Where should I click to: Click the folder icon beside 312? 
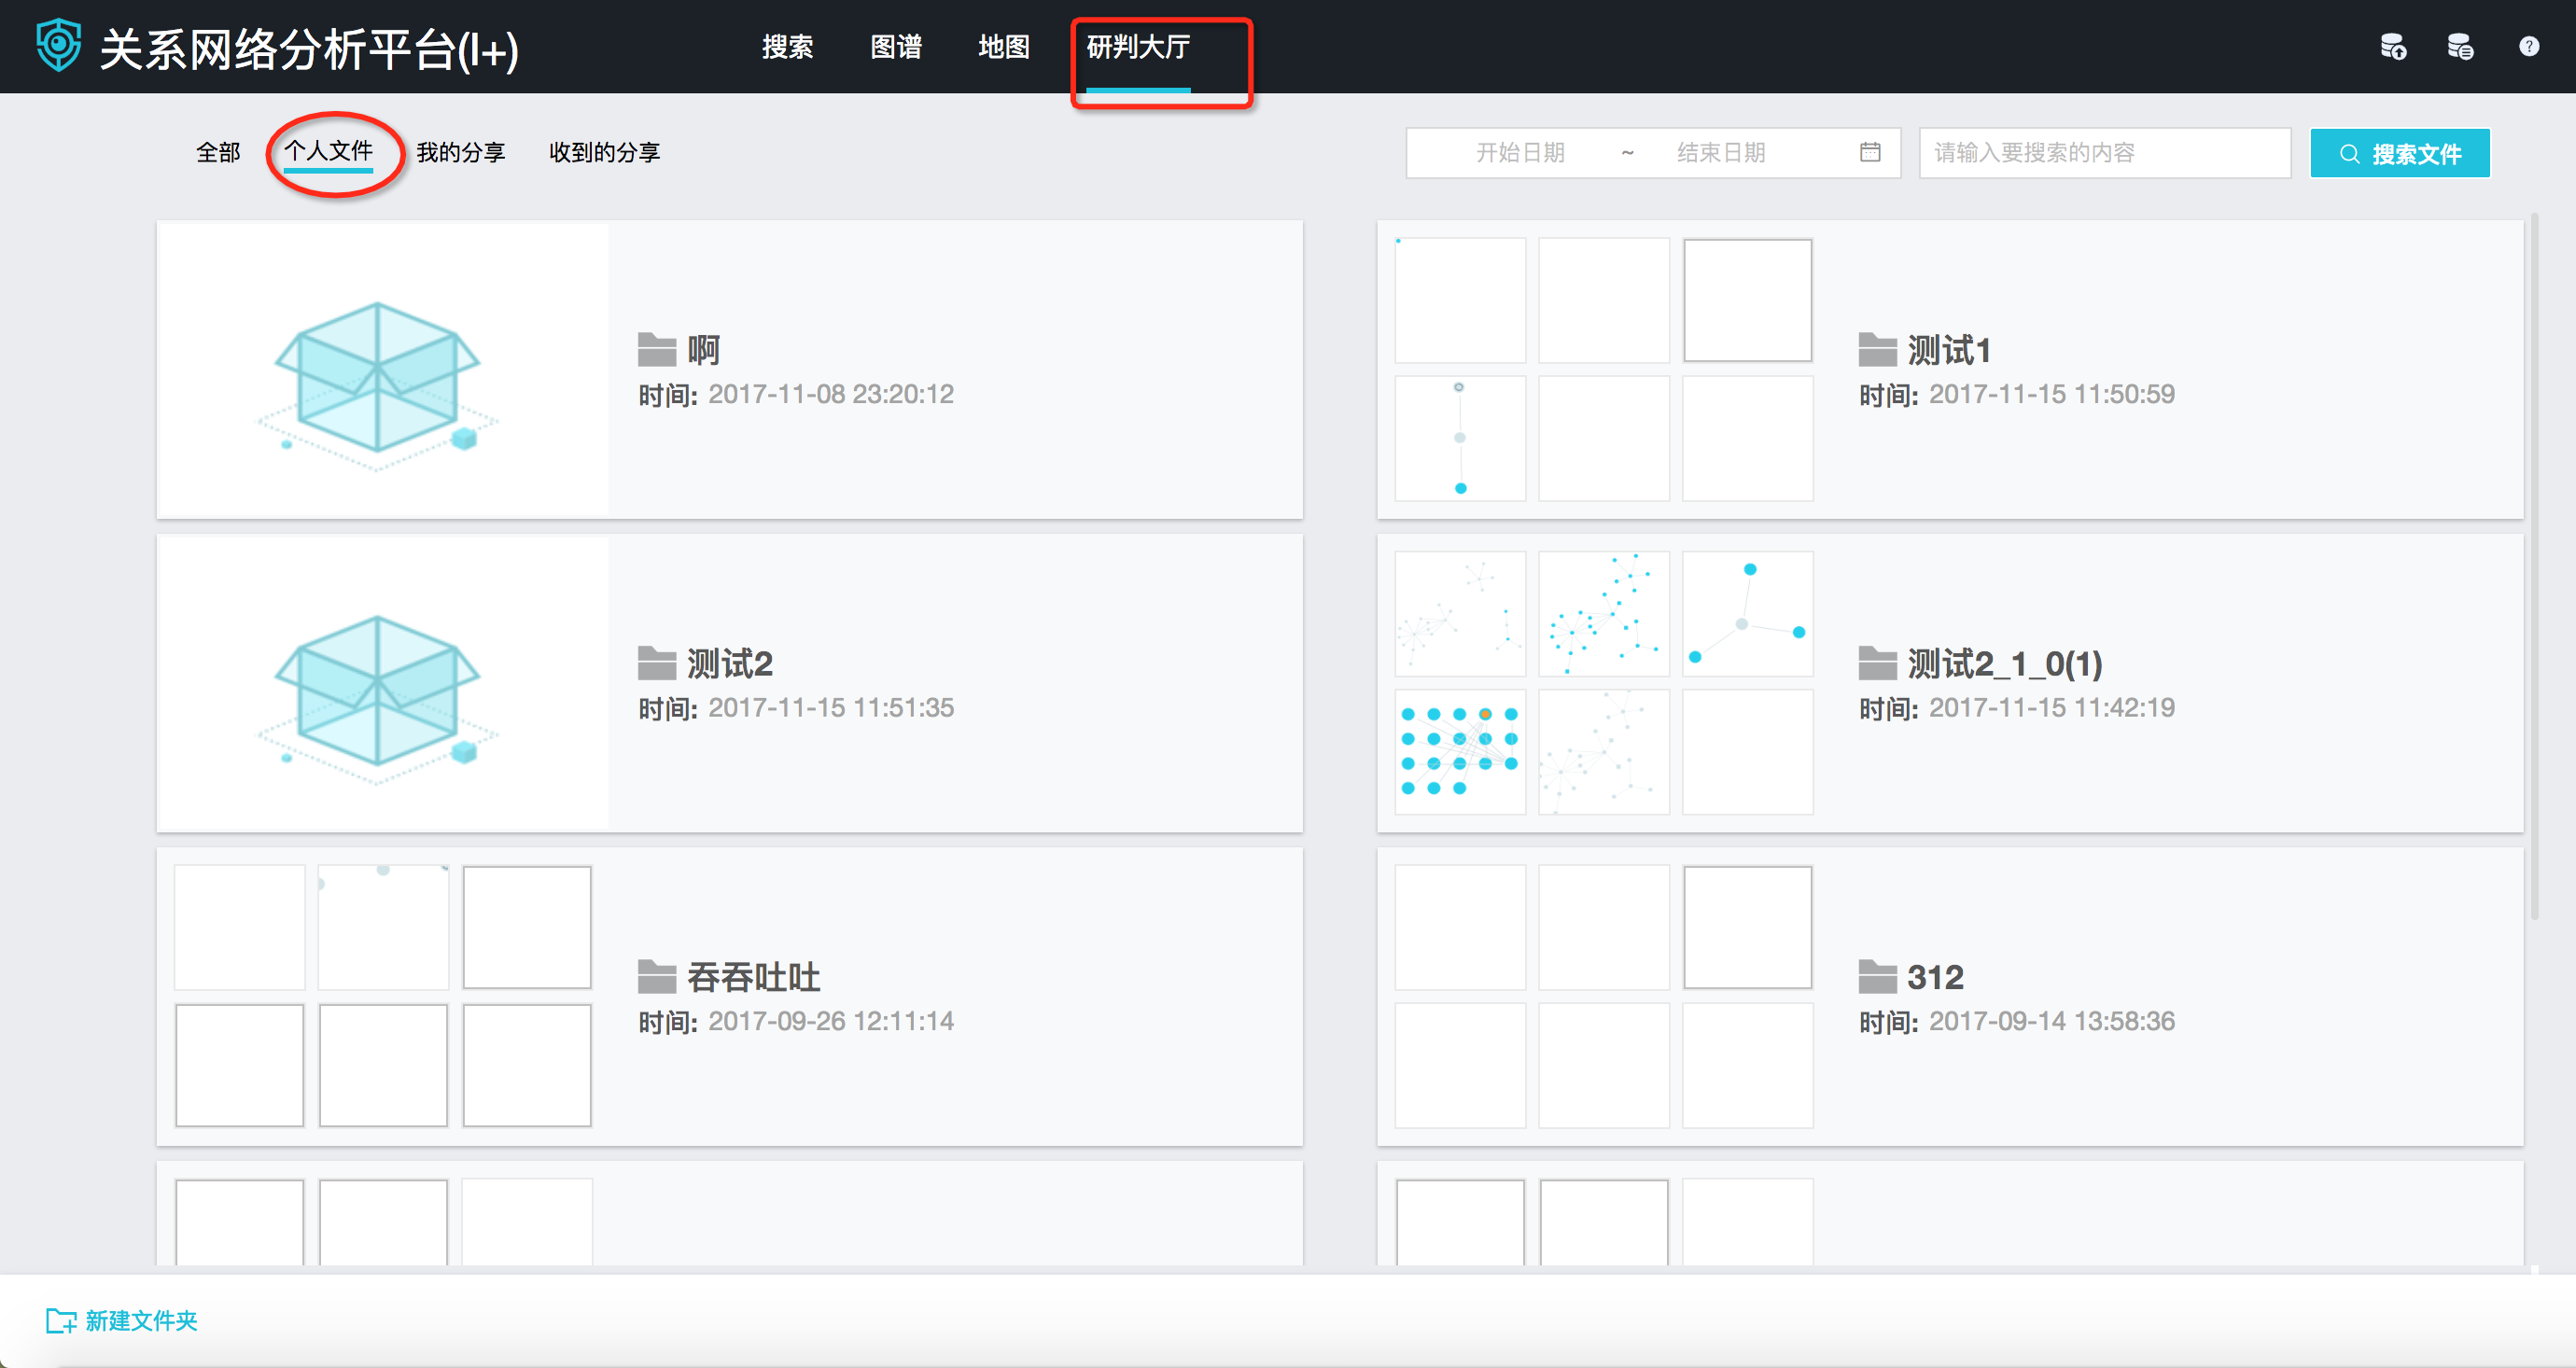[1877, 977]
